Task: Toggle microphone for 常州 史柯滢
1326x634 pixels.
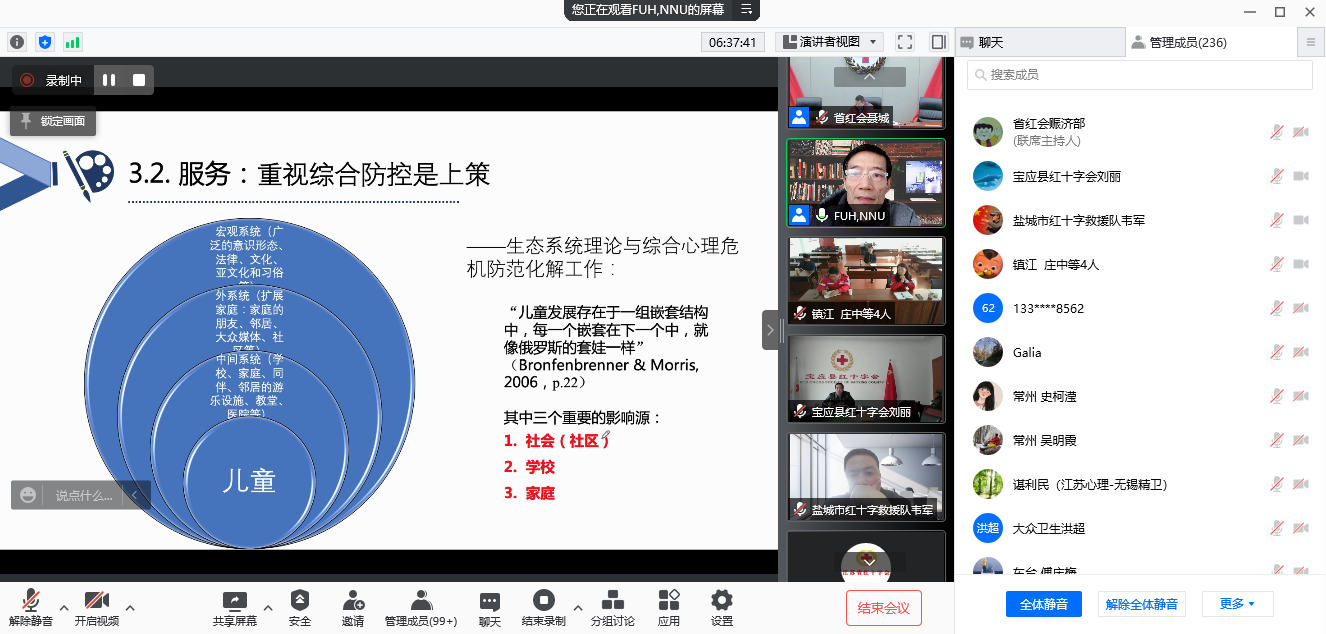Action: (1276, 396)
